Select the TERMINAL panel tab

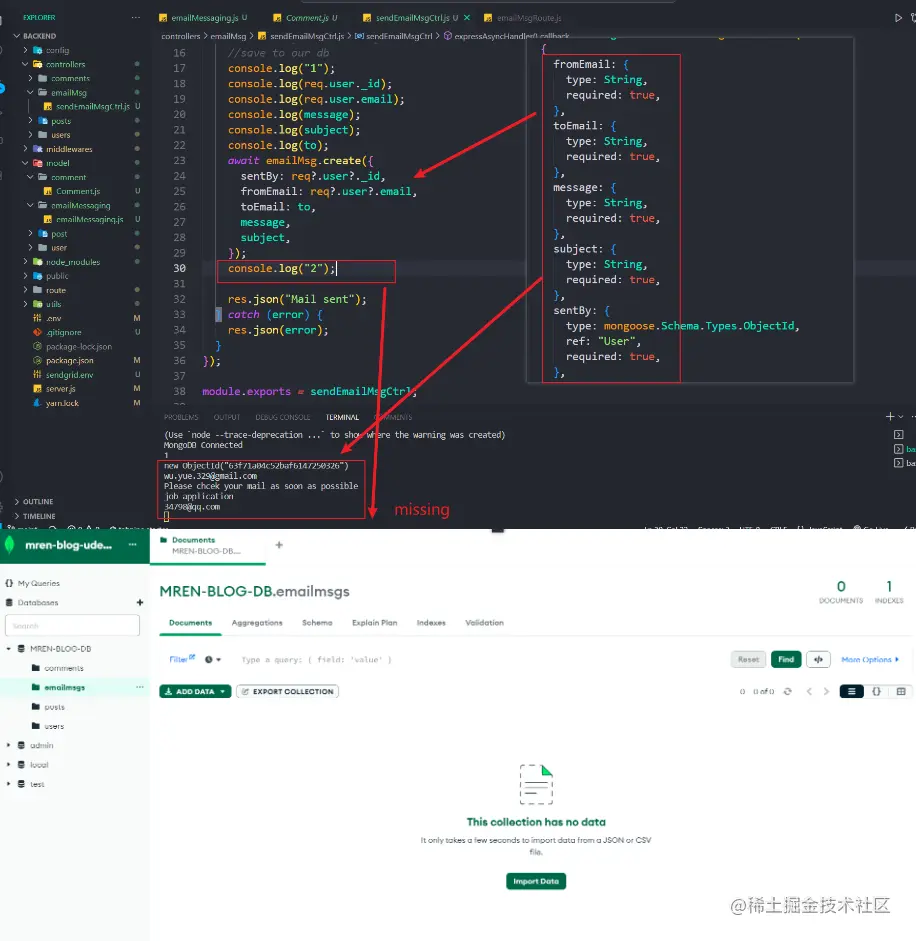pyautogui.click(x=342, y=417)
